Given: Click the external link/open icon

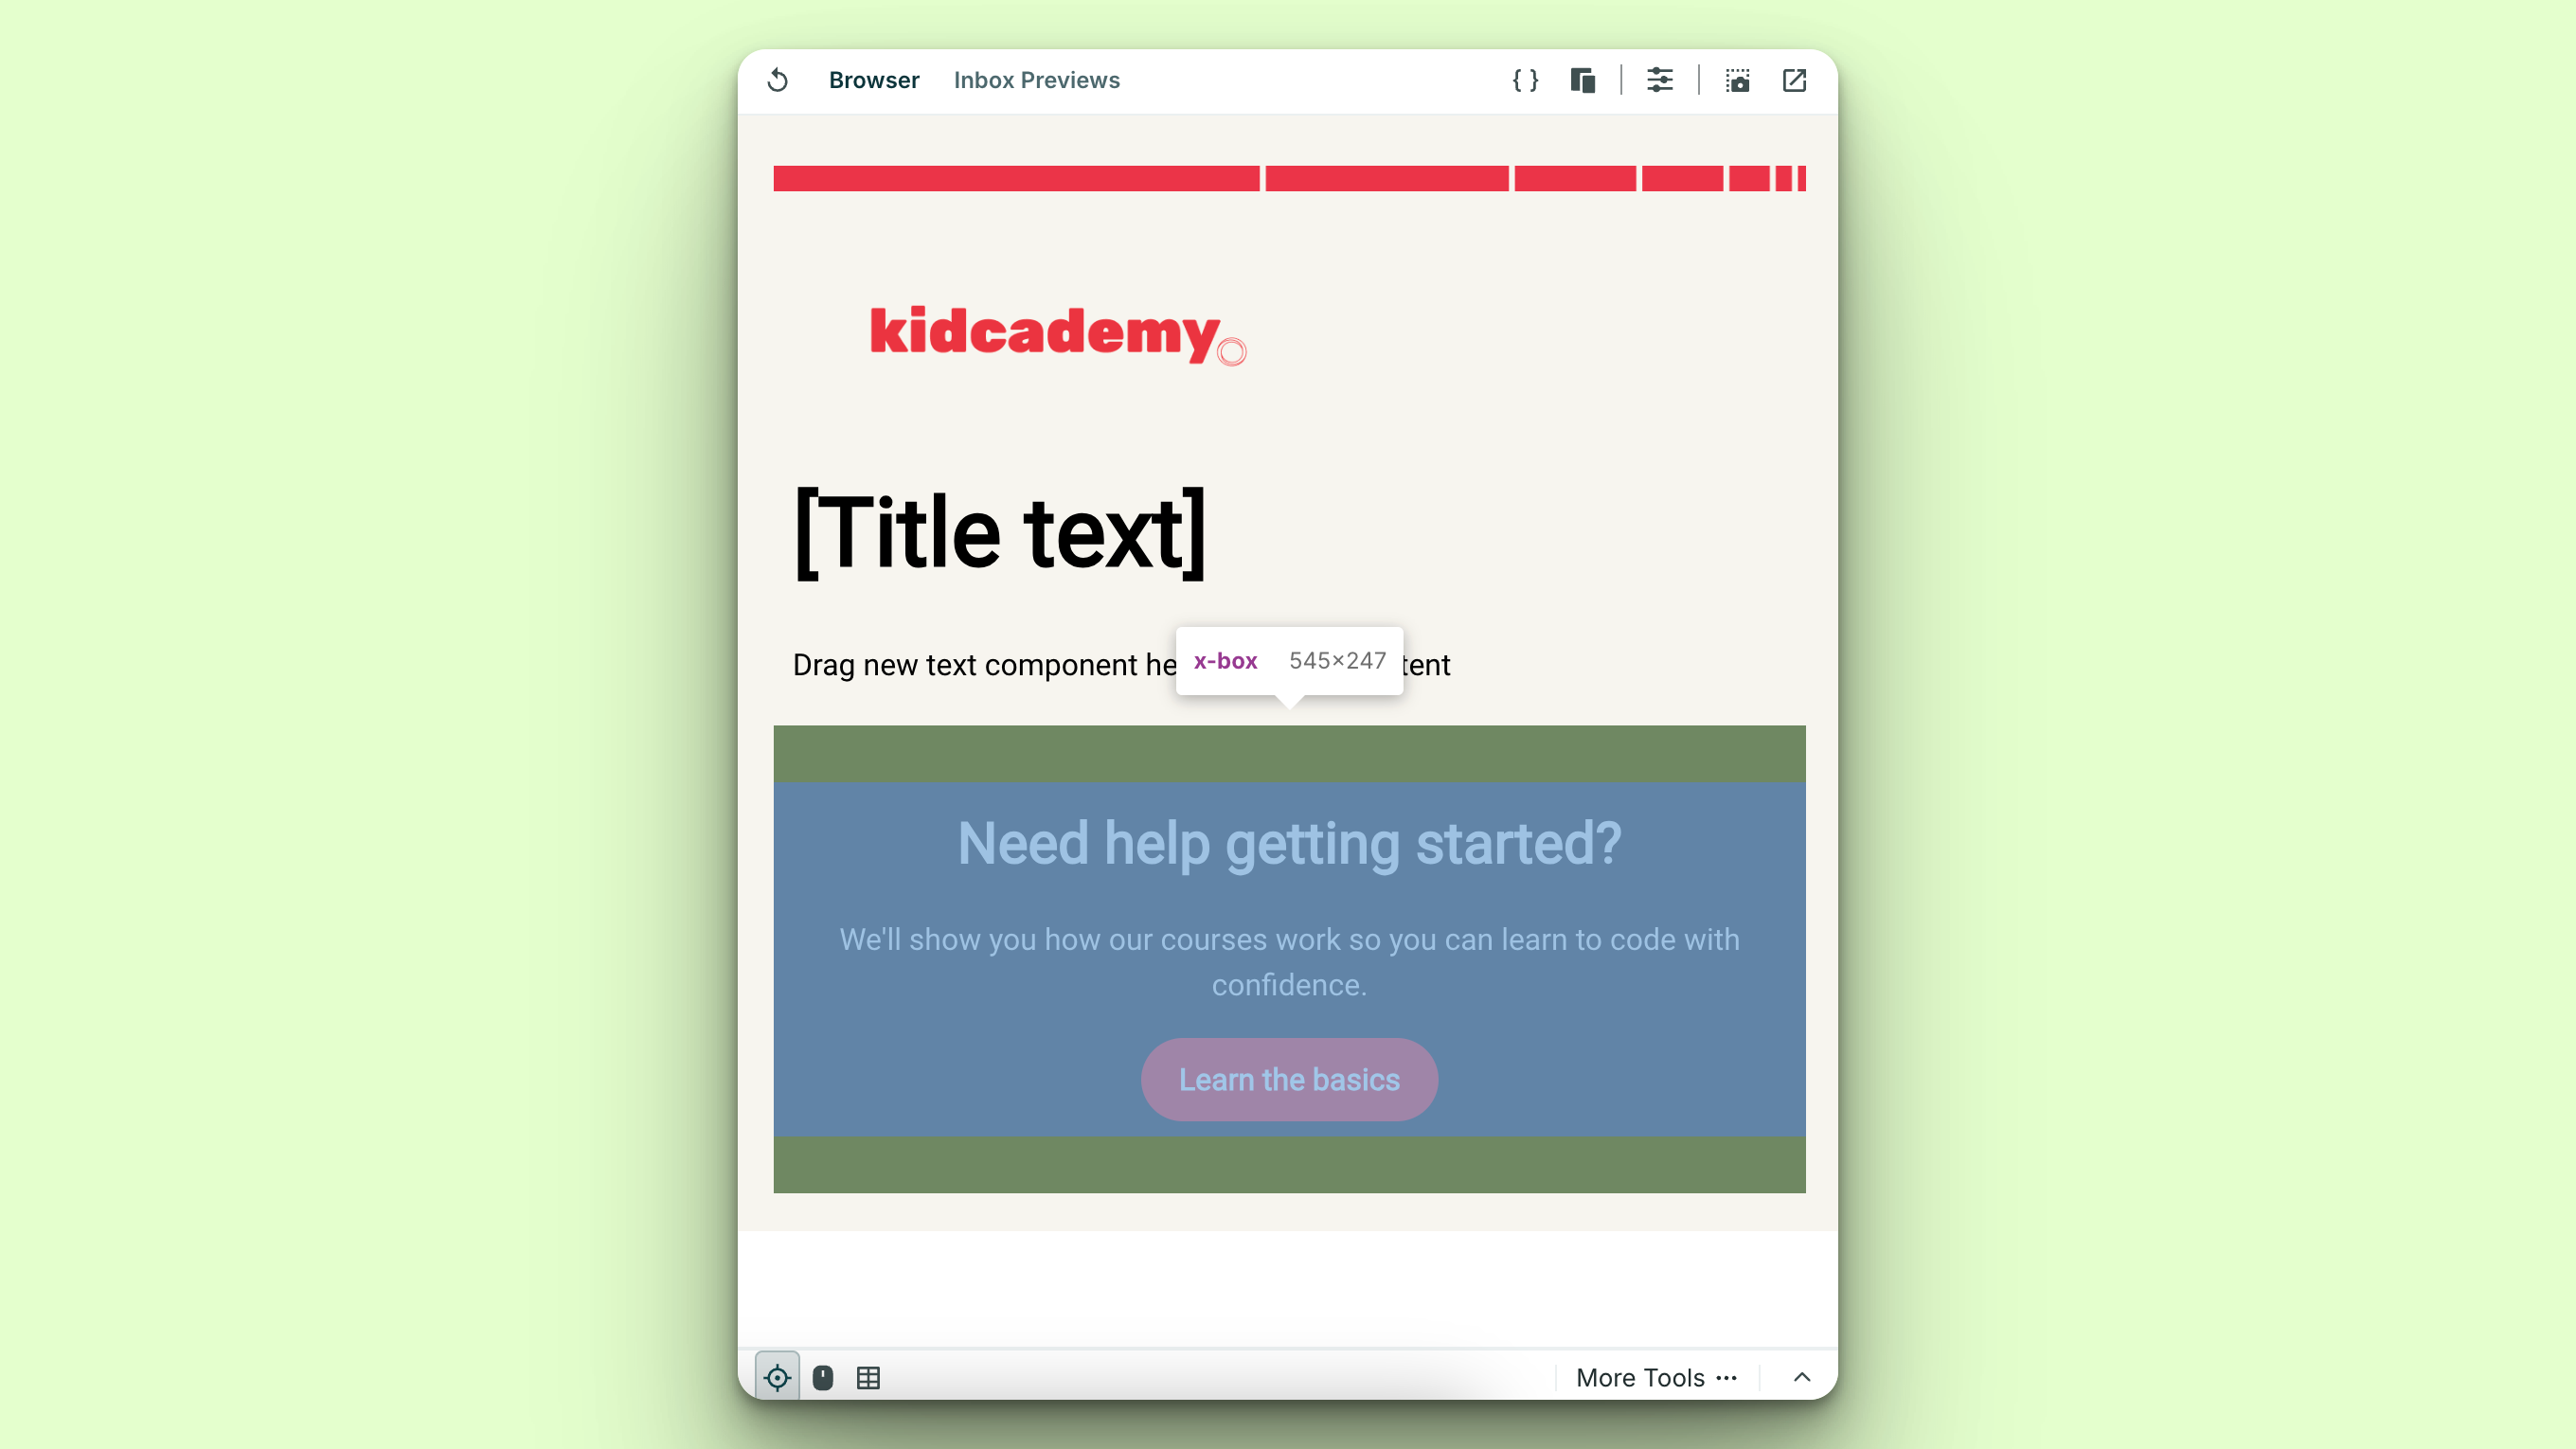Looking at the screenshot, I should pyautogui.click(x=1792, y=80).
